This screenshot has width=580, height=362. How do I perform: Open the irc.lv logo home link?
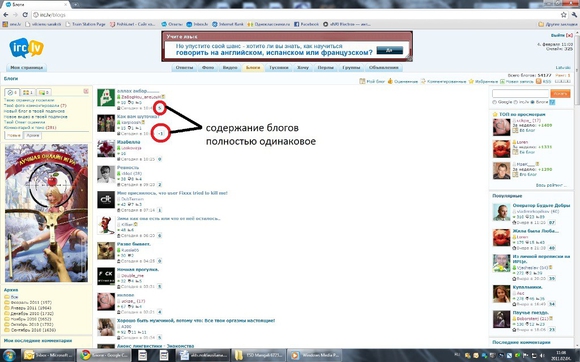[26, 48]
